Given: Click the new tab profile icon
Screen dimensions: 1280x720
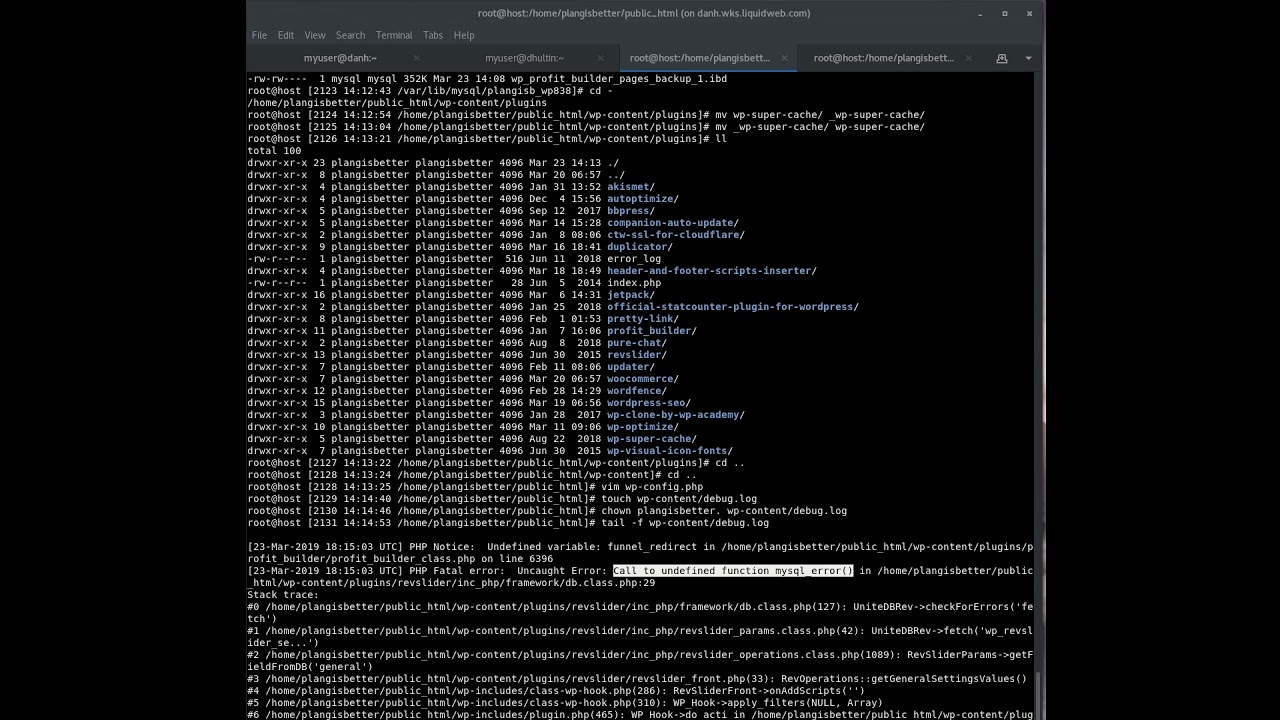Looking at the screenshot, I should tap(1001, 58).
